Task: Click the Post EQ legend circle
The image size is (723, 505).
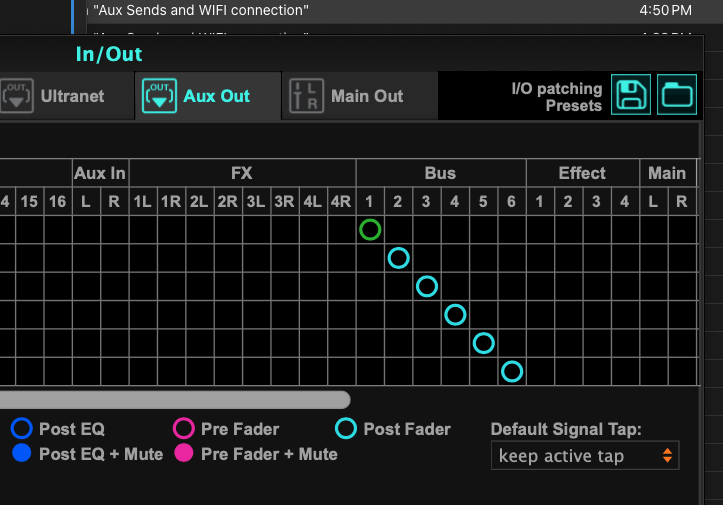Action: (x=22, y=428)
